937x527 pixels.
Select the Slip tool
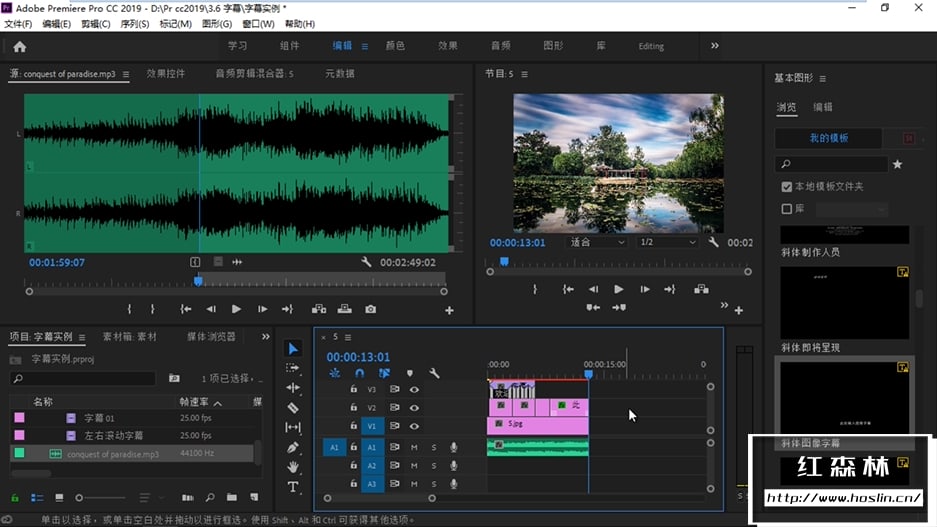(293, 427)
